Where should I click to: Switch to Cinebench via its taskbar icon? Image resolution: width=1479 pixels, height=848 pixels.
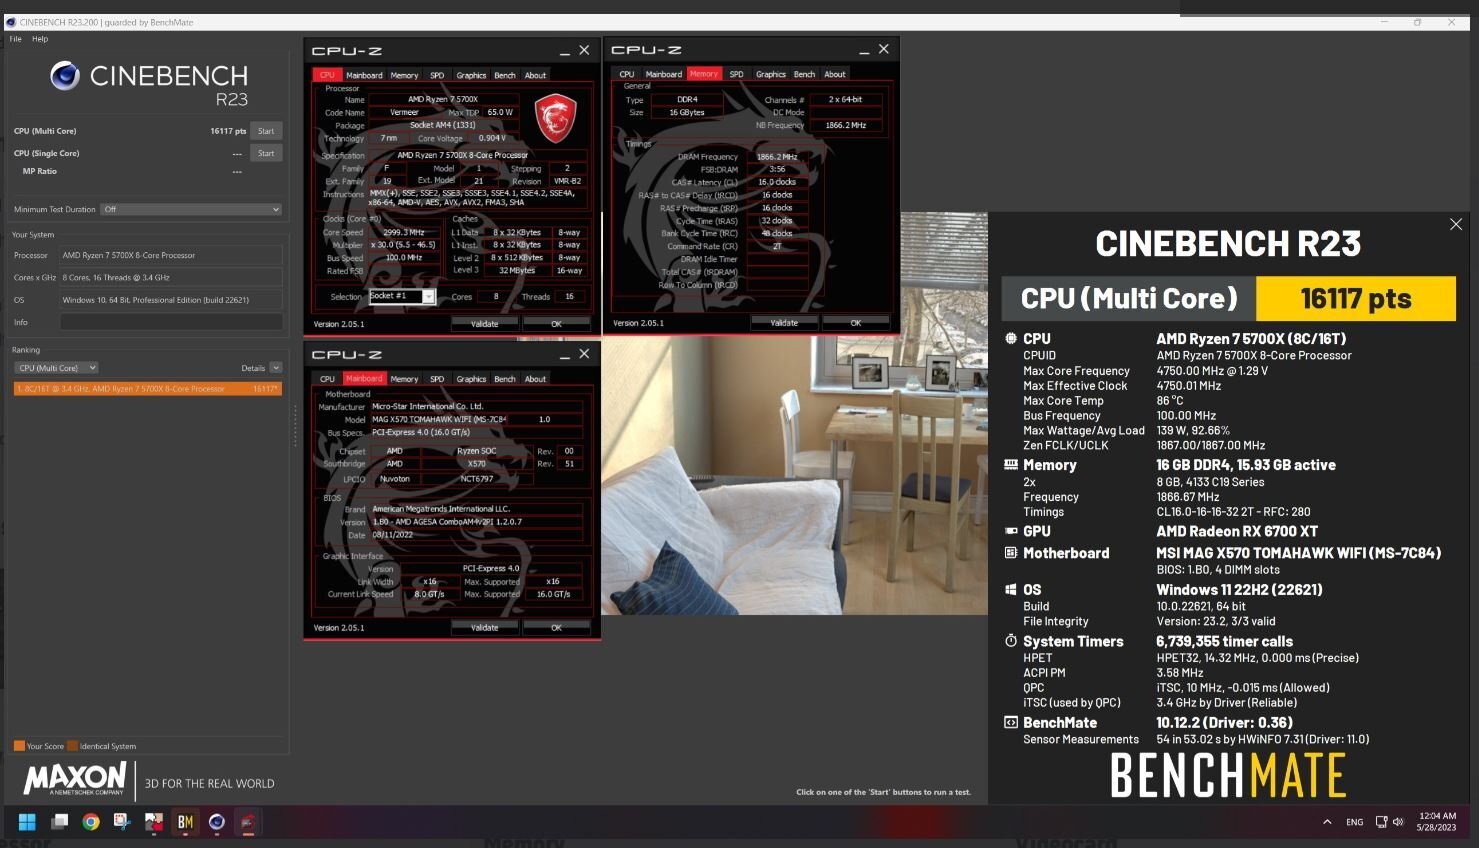(216, 822)
